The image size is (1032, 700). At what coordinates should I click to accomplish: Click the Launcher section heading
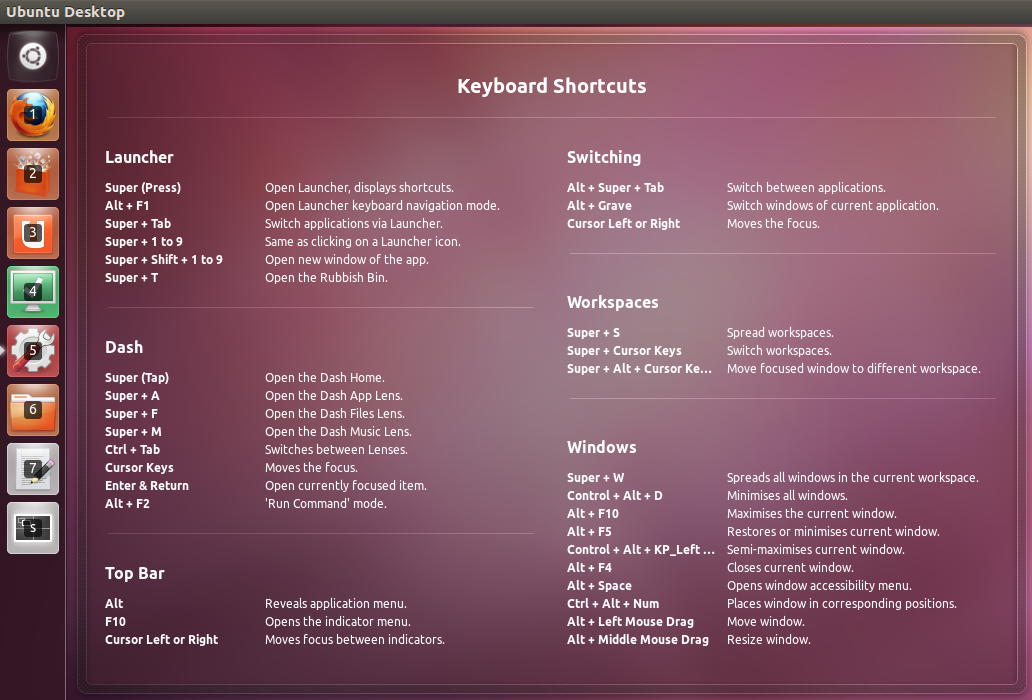[139, 157]
